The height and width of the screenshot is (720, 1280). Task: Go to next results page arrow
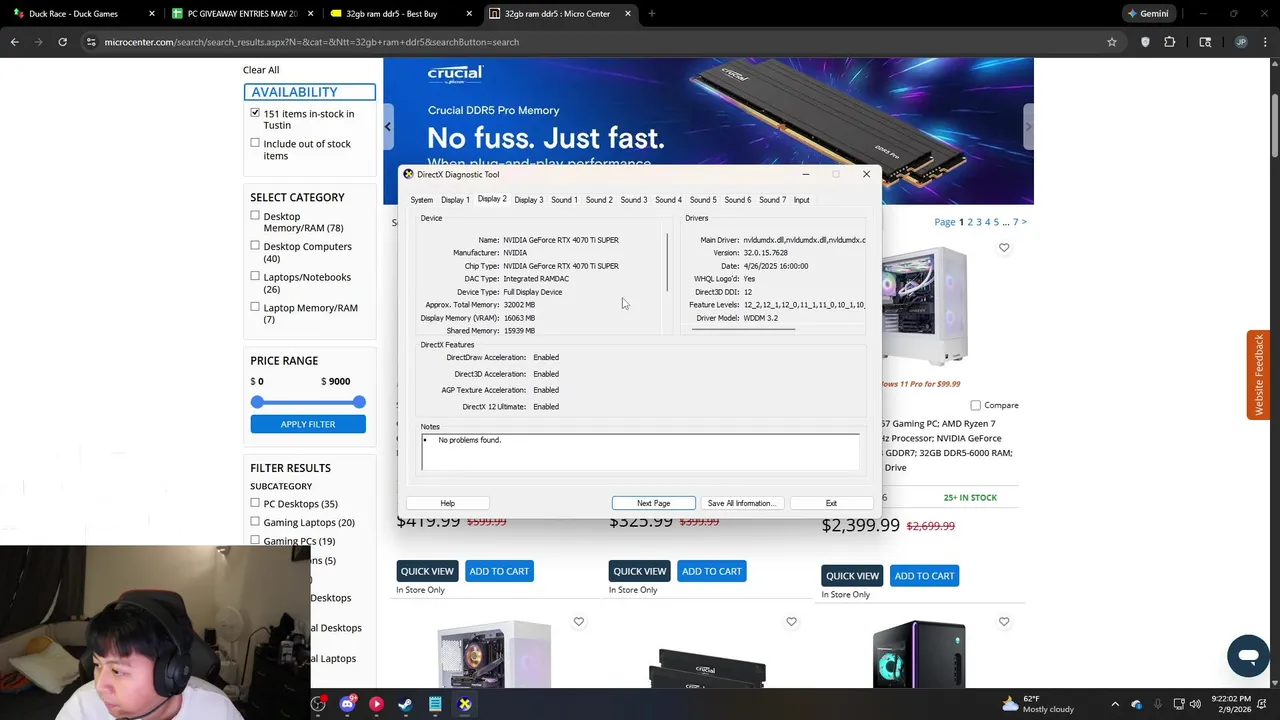click(x=1024, y=222)
